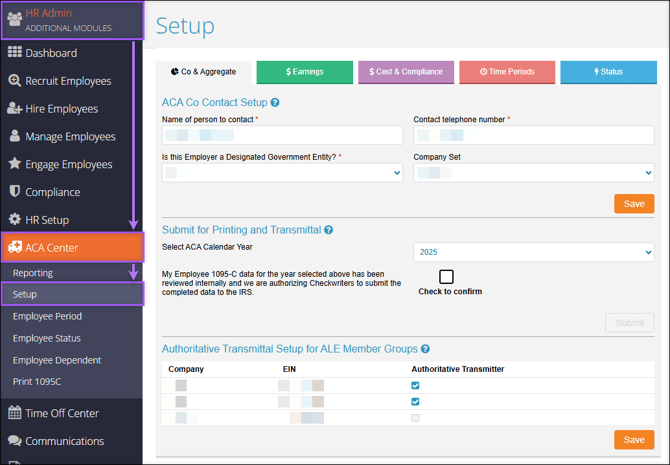This screenshot has height=465, width=670.
Task: Click the HR Admin people icon
Action: (15, 19)
